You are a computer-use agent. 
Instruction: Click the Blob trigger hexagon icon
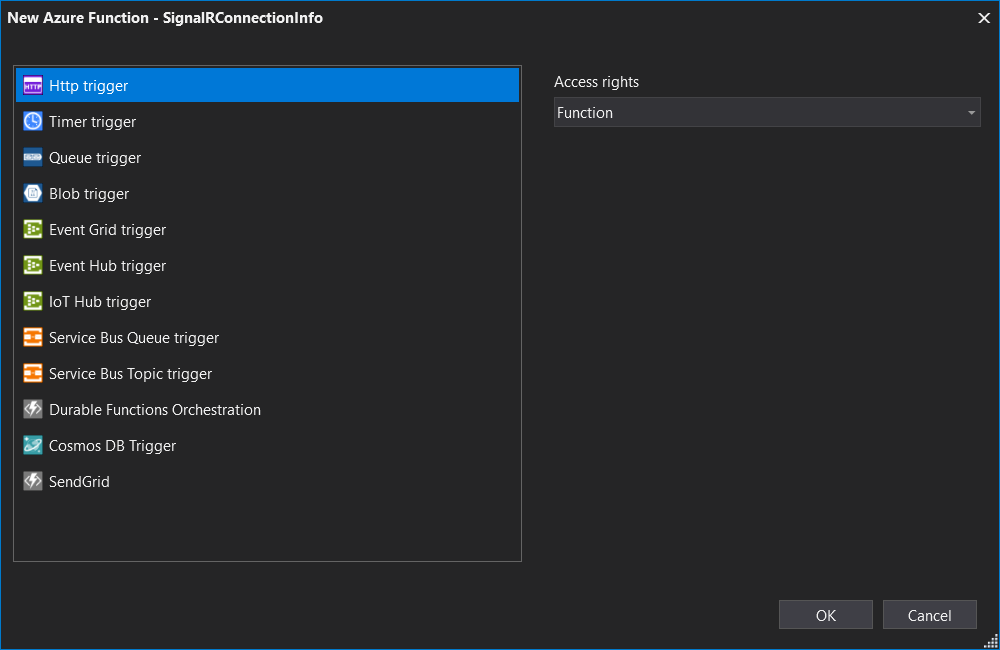coord(33,193)
